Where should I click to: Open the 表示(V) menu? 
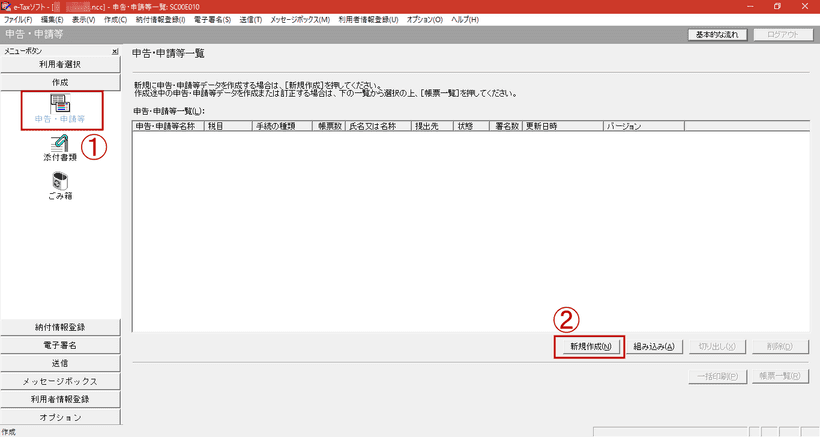click(84, 20)
